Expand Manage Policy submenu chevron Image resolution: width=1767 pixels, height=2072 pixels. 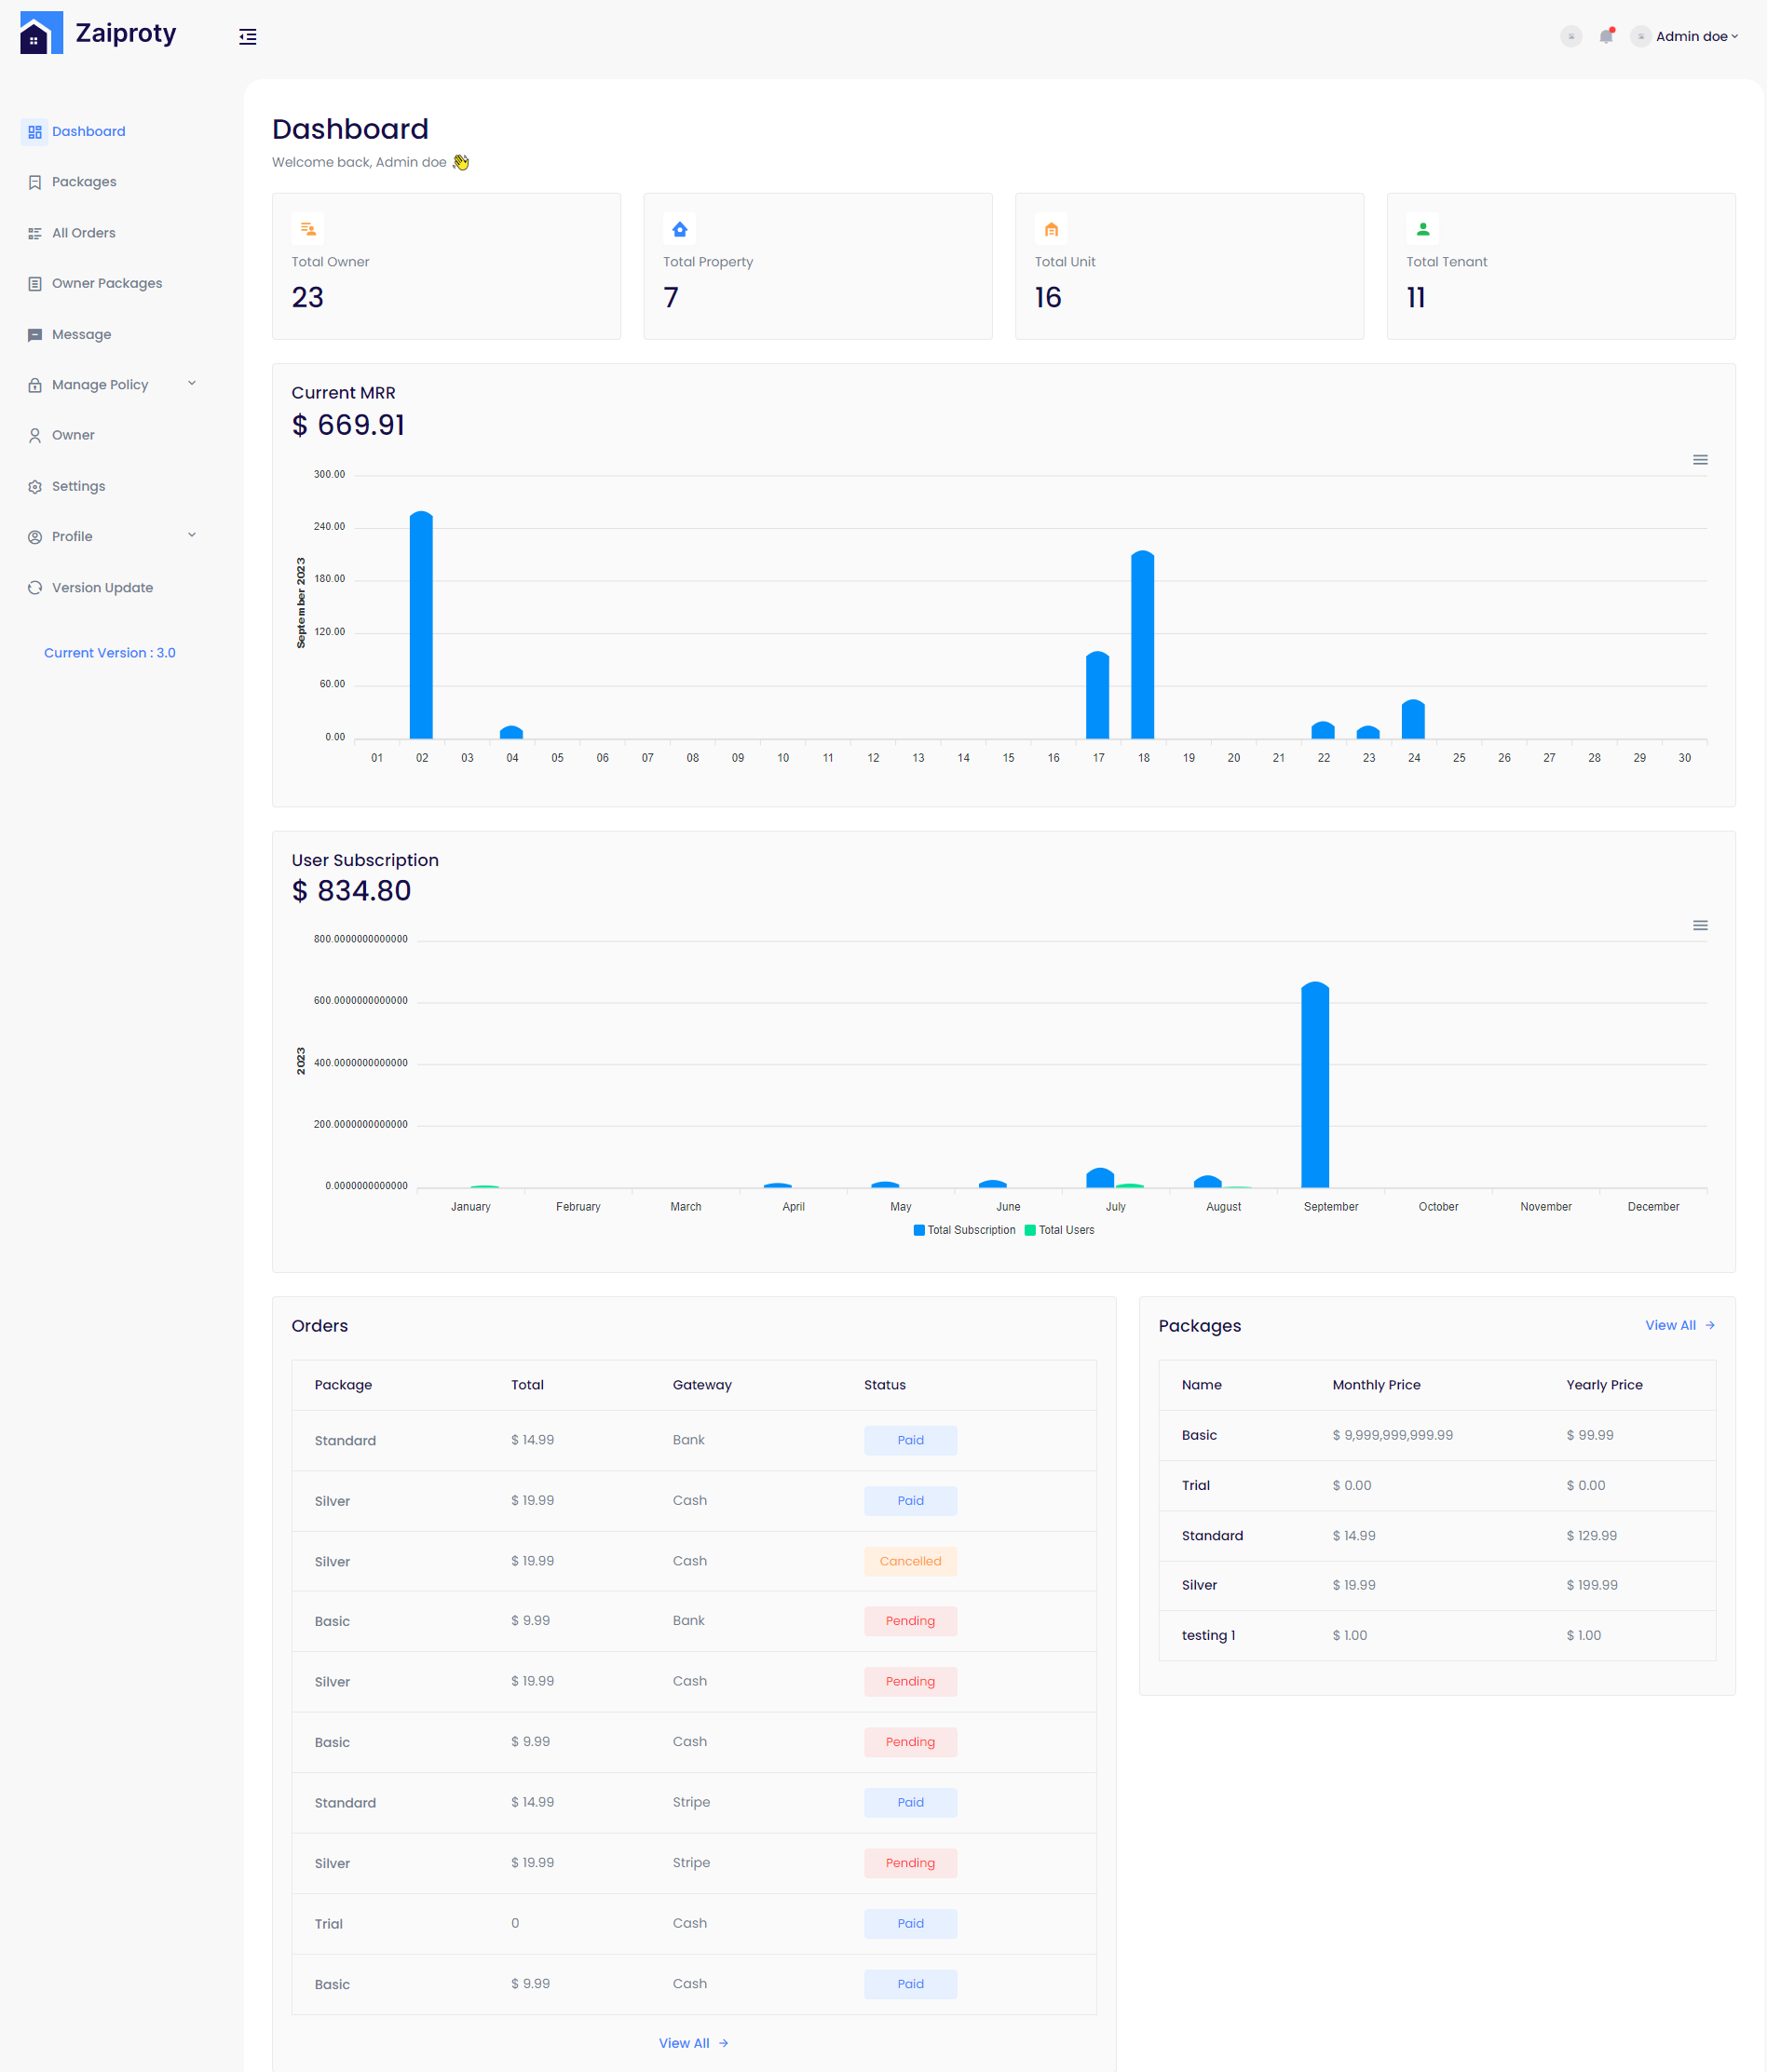point(192,384)
